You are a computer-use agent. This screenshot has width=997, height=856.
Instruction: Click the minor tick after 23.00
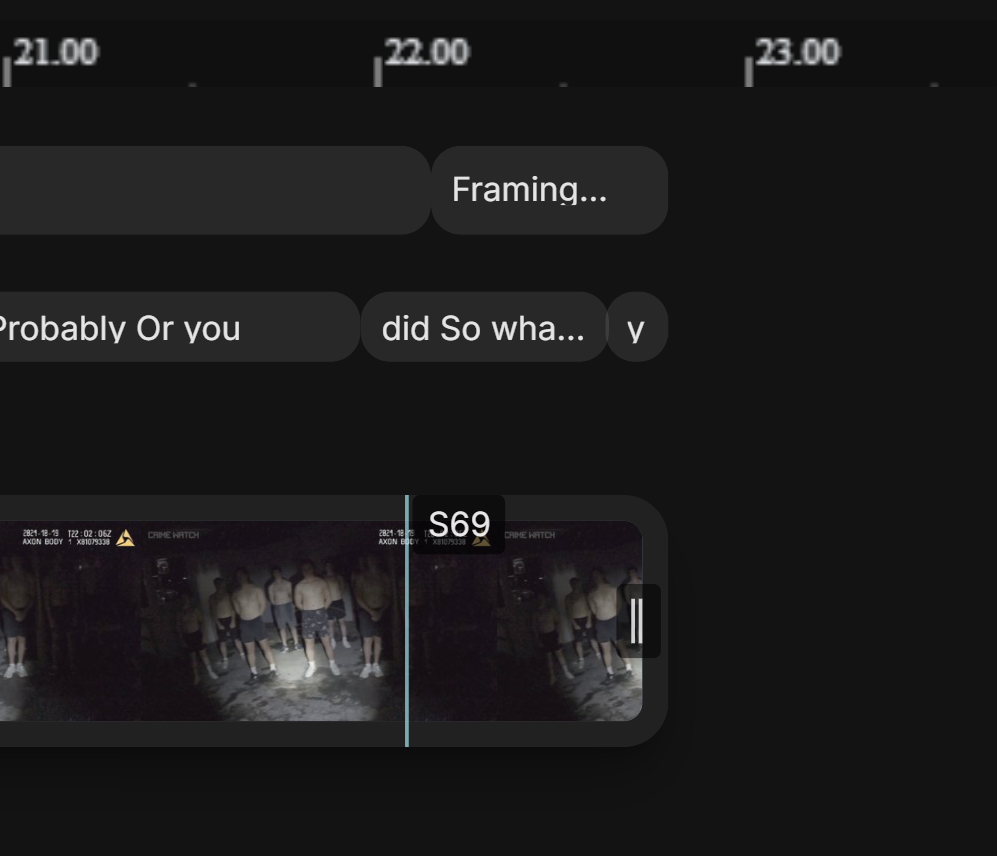click(x=934, y=84)
